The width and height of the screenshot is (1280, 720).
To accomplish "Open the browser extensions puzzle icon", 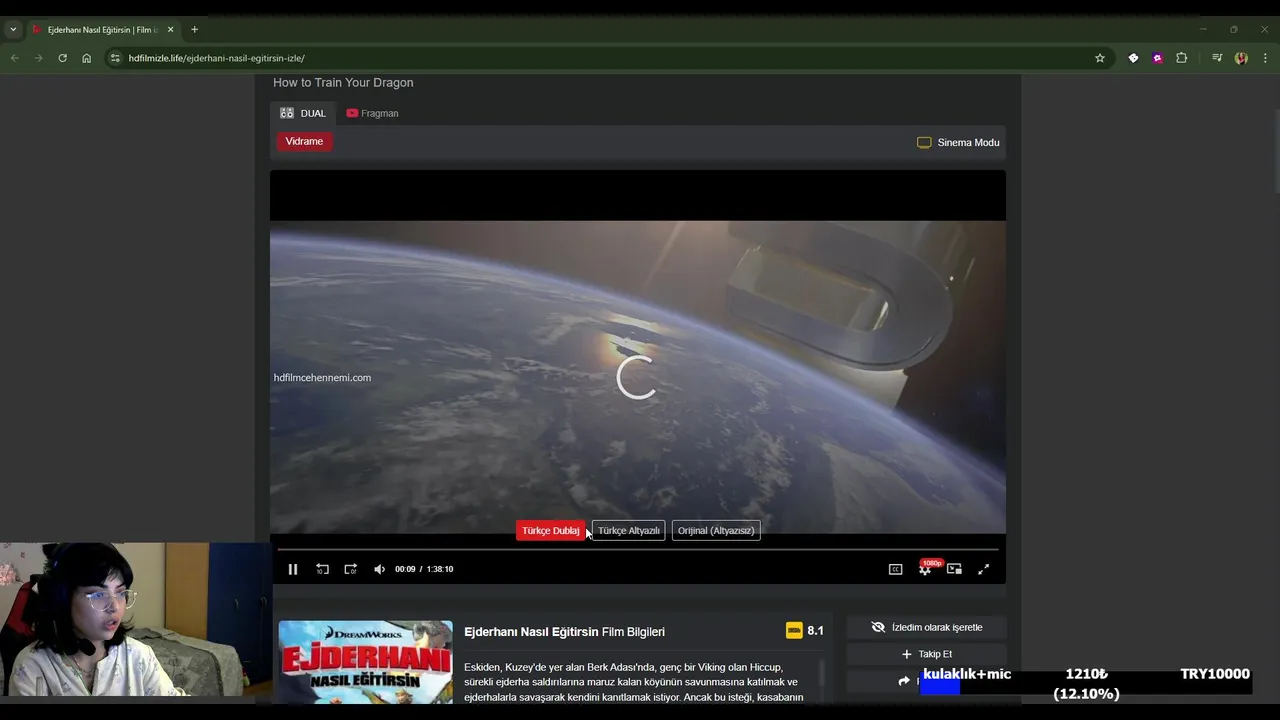I will 1181,58.
